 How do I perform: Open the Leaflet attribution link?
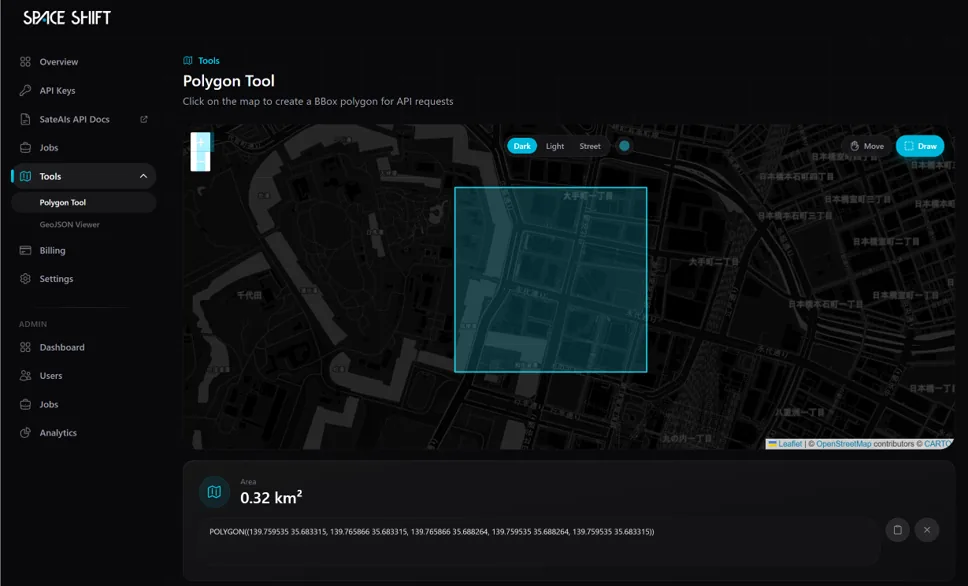pyautogui.click(x=790, y=444)
